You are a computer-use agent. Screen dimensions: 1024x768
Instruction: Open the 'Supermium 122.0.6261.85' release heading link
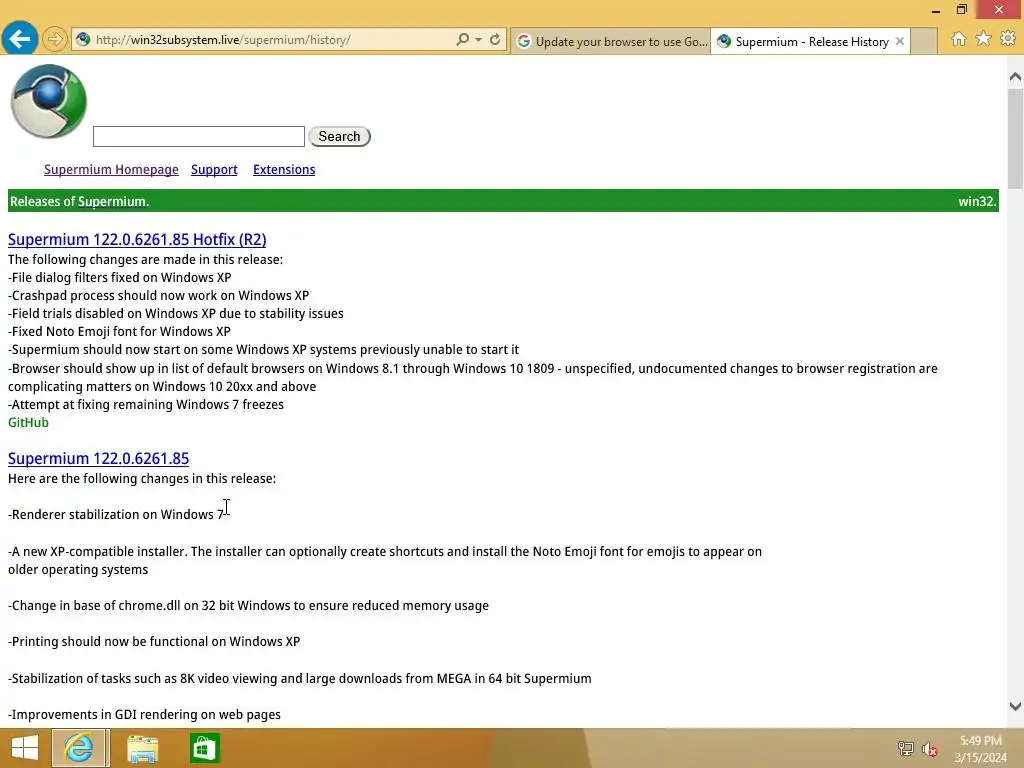click(99, 458)
